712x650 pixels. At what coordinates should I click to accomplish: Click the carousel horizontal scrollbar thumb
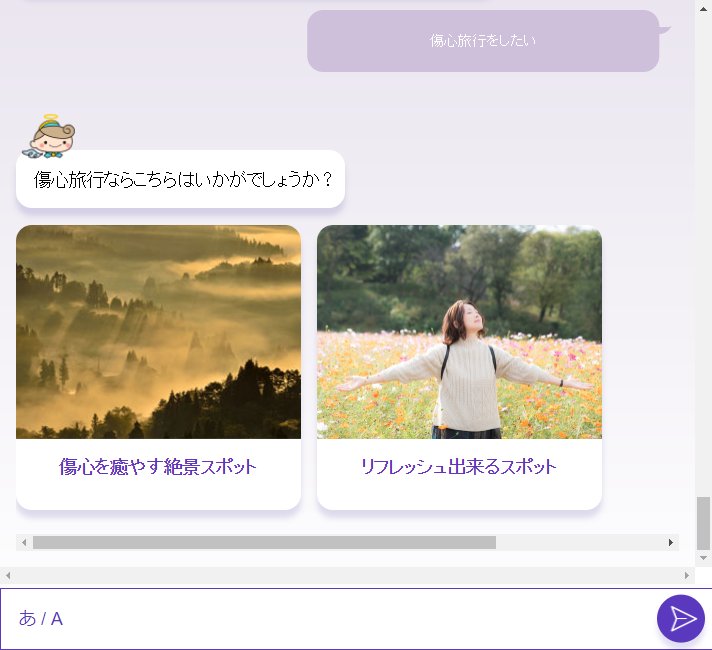pos(264,542)
